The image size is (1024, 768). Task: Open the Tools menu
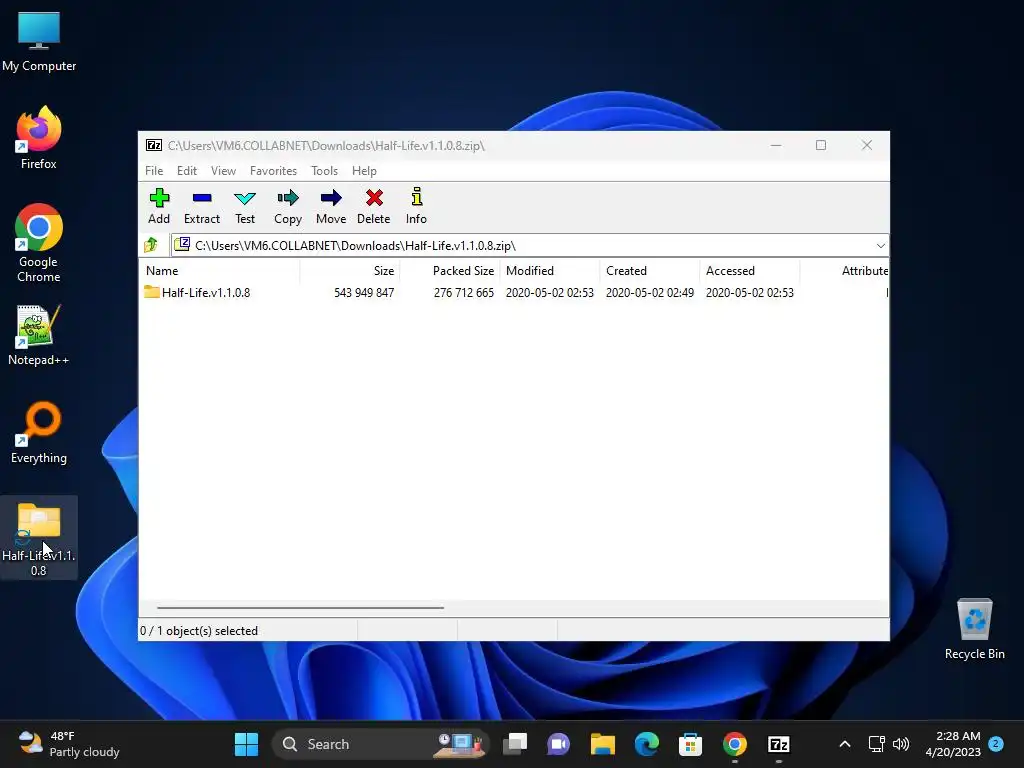click(x=324, y=170)
